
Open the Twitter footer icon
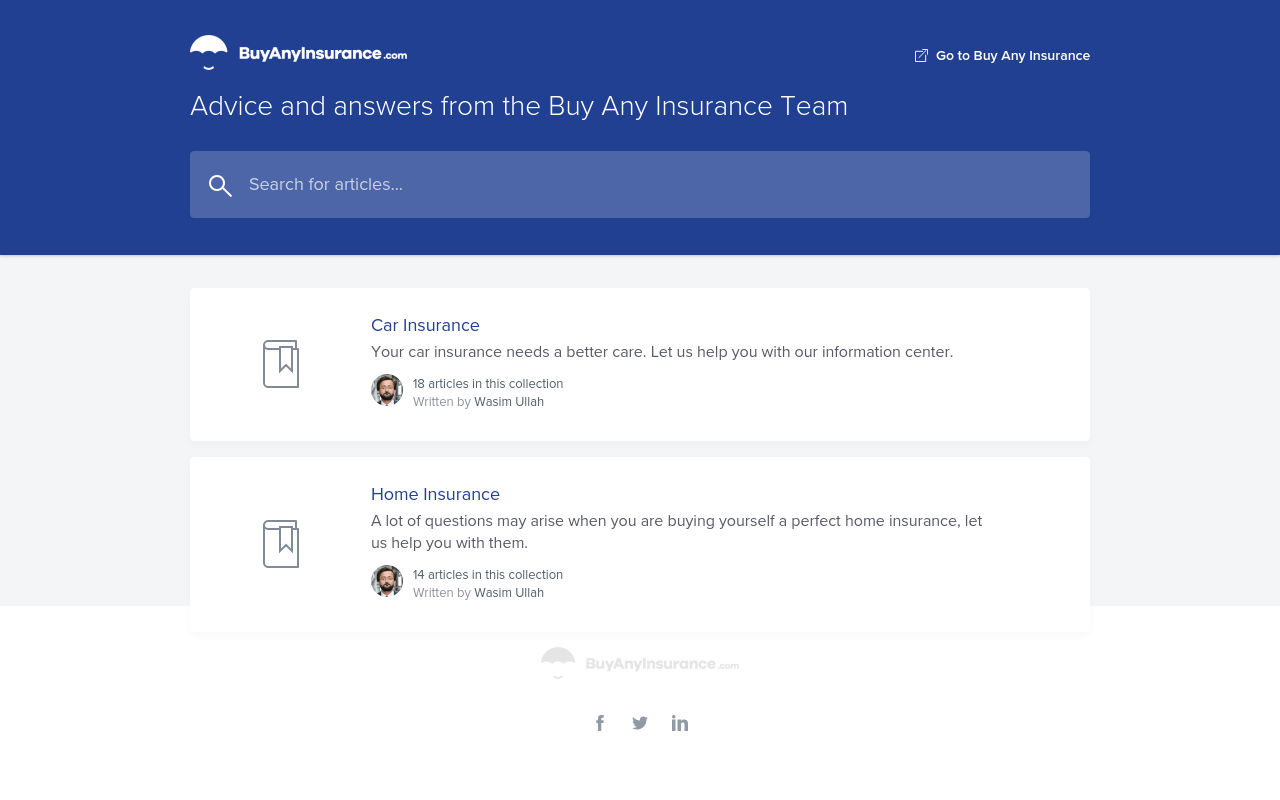point(640,723)
